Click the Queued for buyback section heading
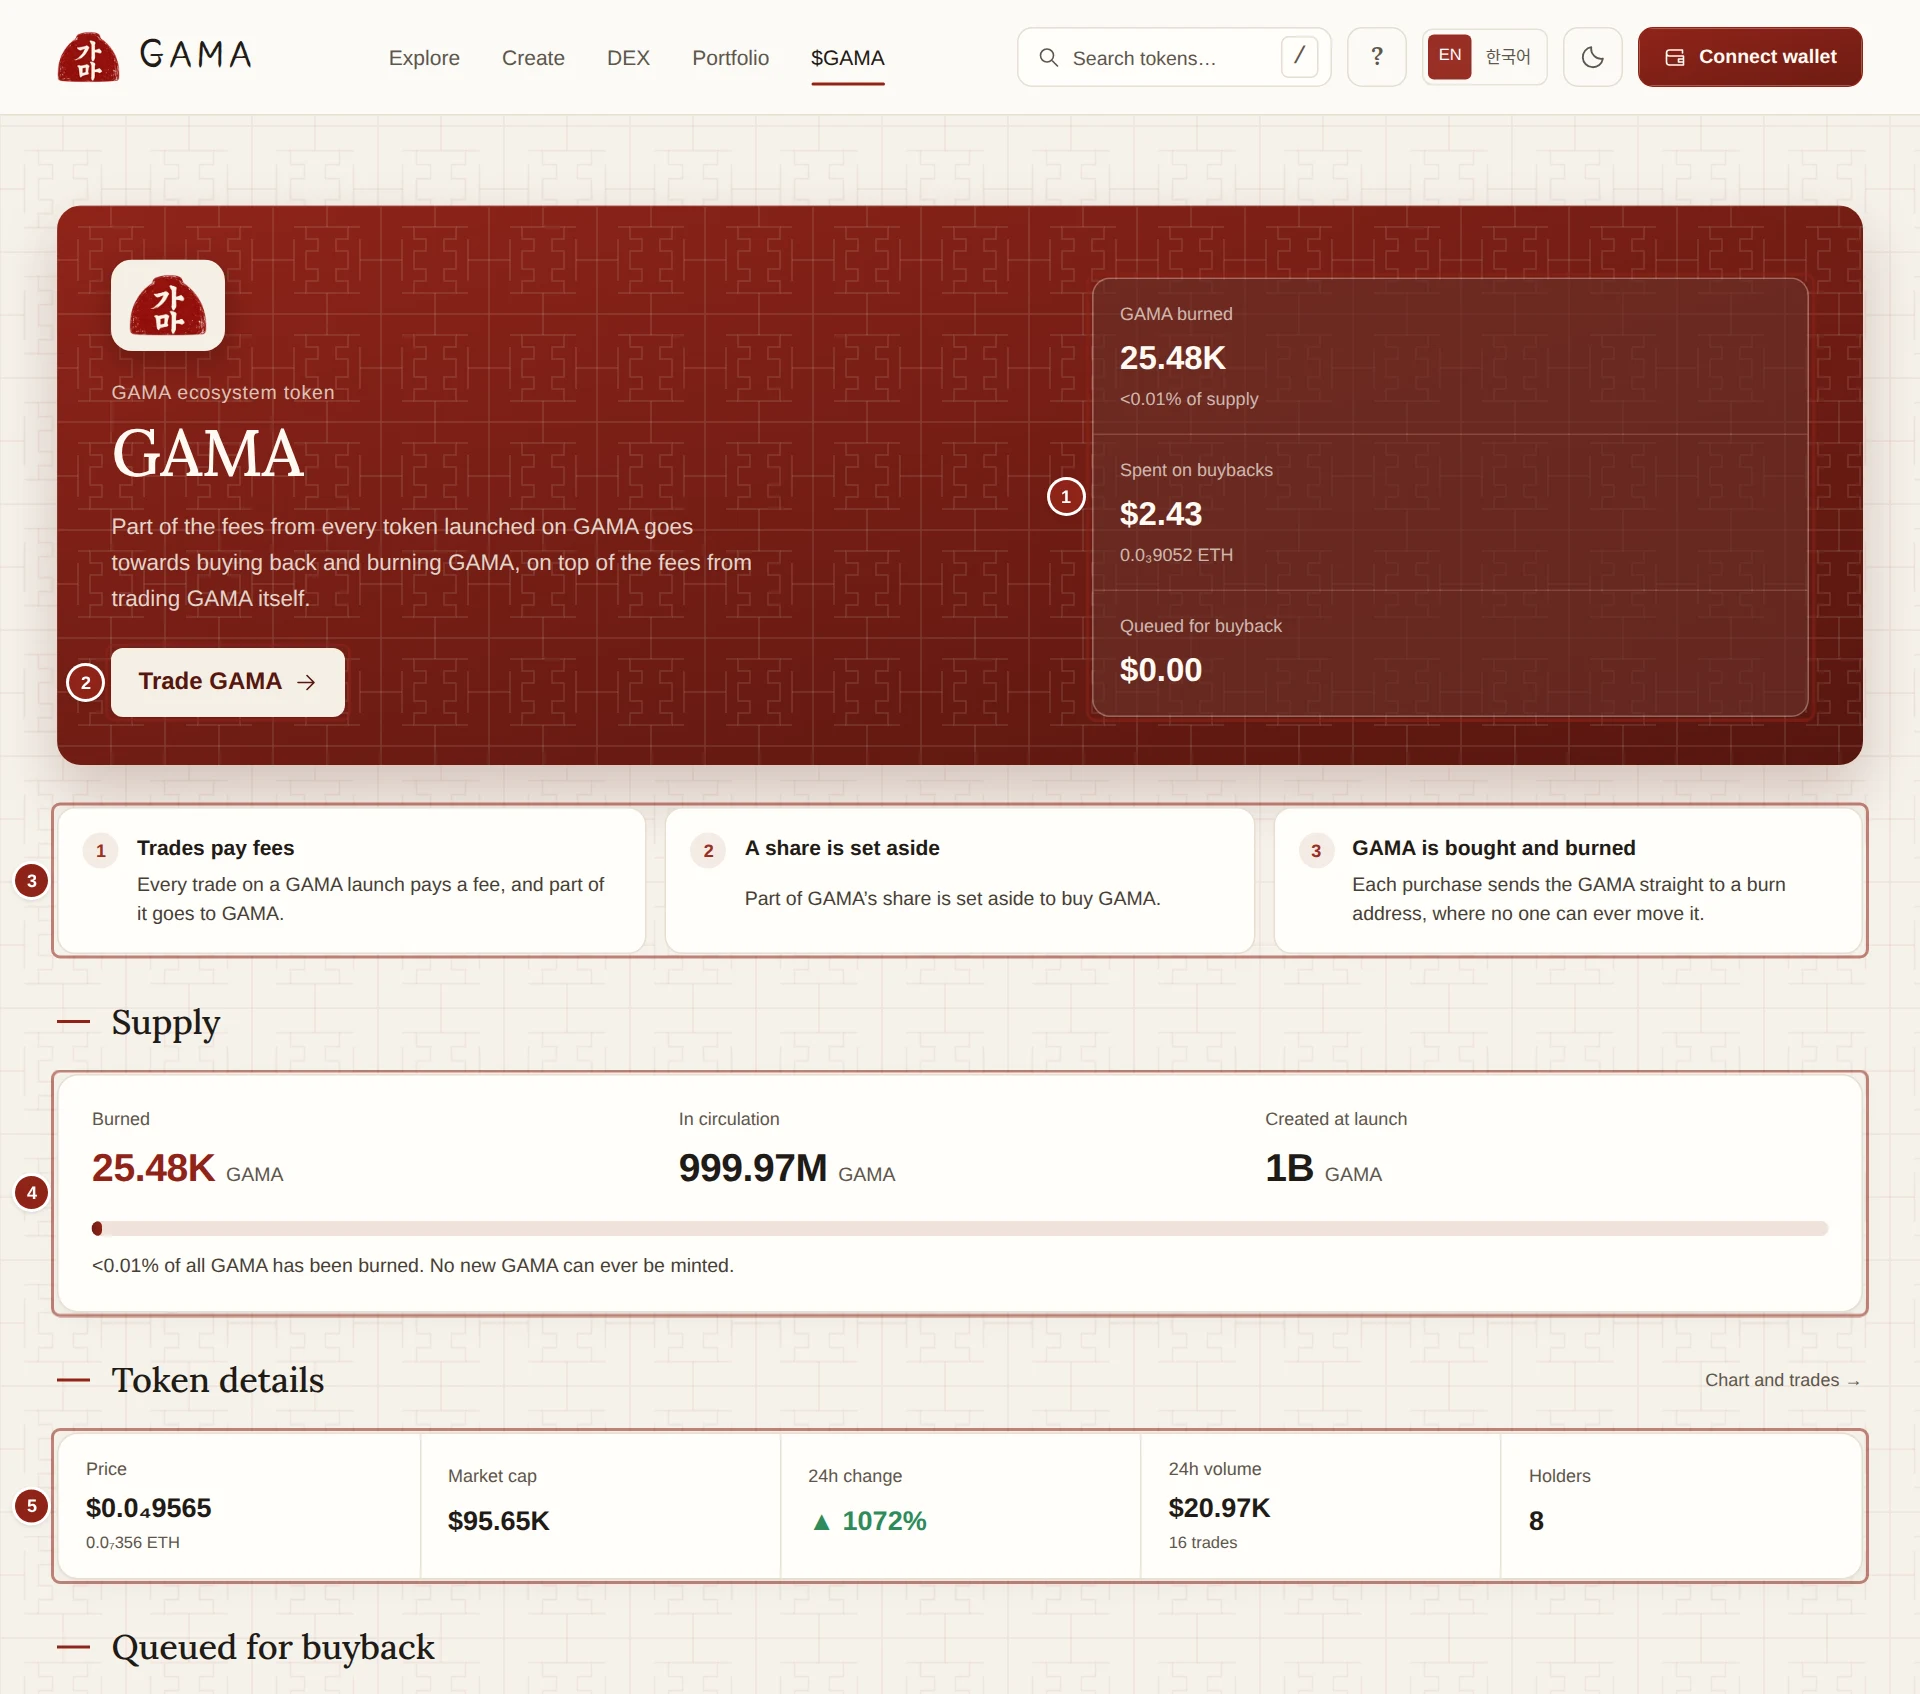Screen dimensions: 1920x1694 [x=273, y=1647]
